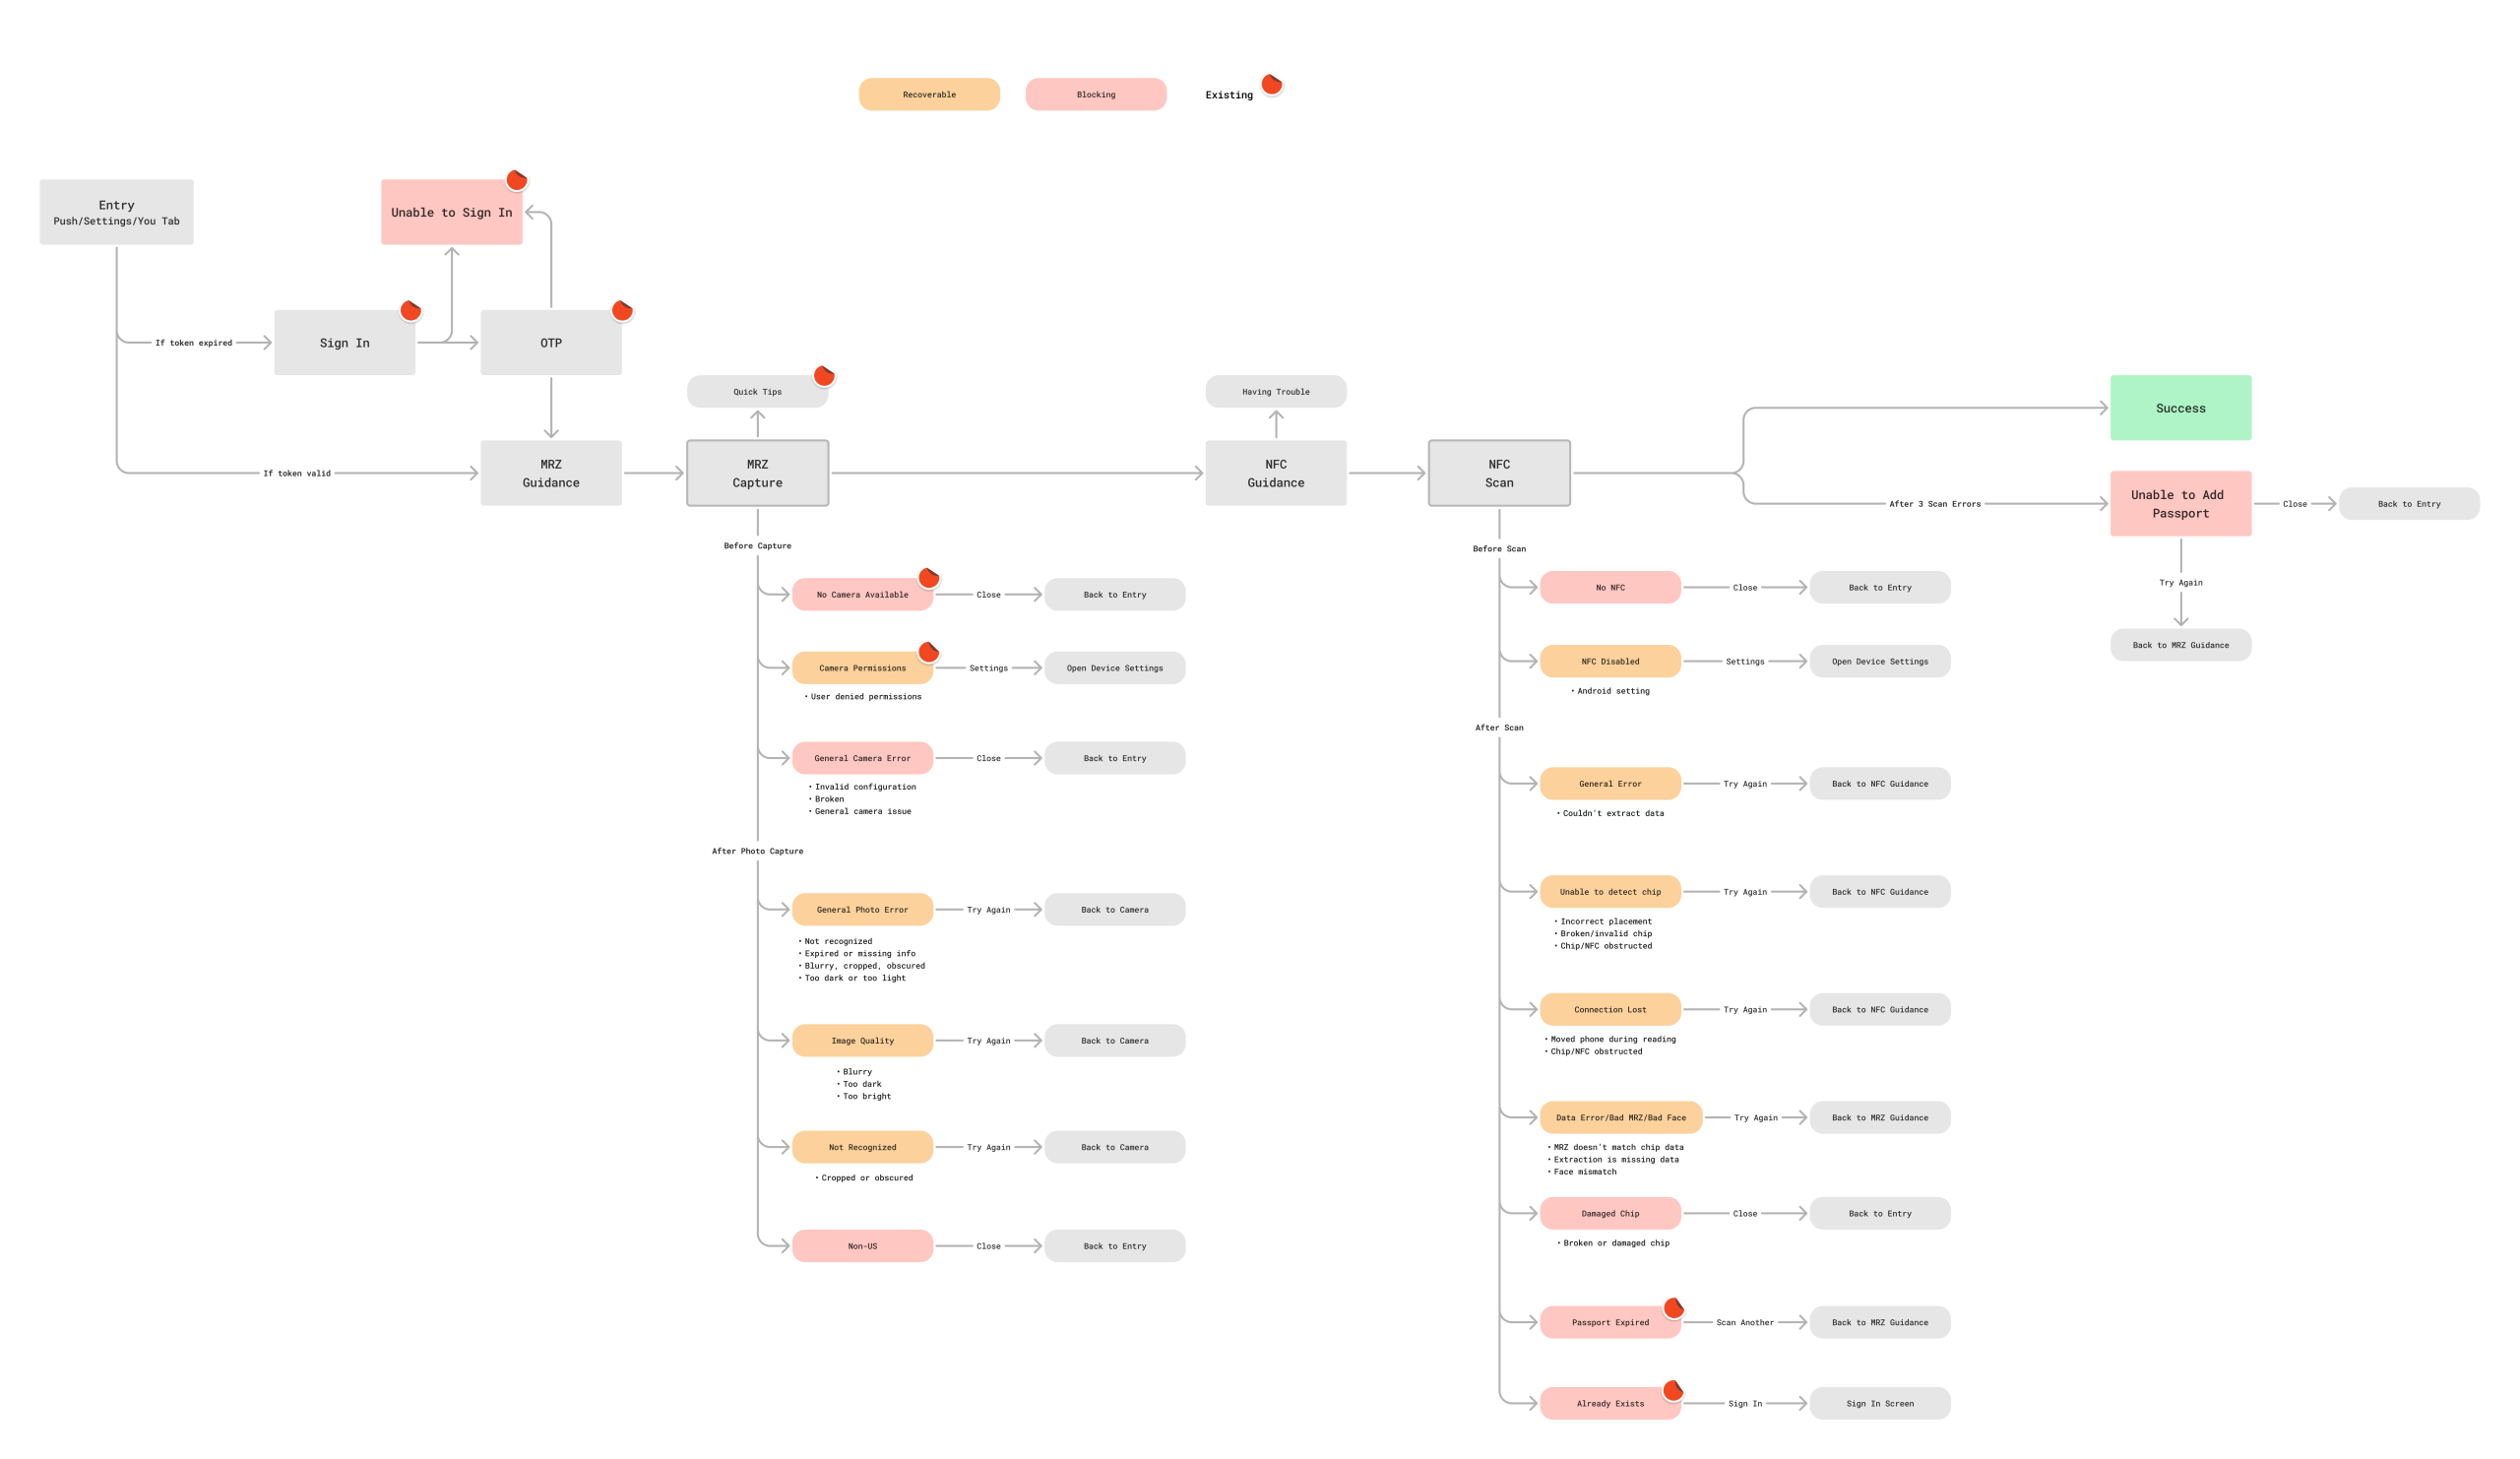Click the Sign In node
The height and width of the screenshot is (1459, 2520).
pos(345,342)
